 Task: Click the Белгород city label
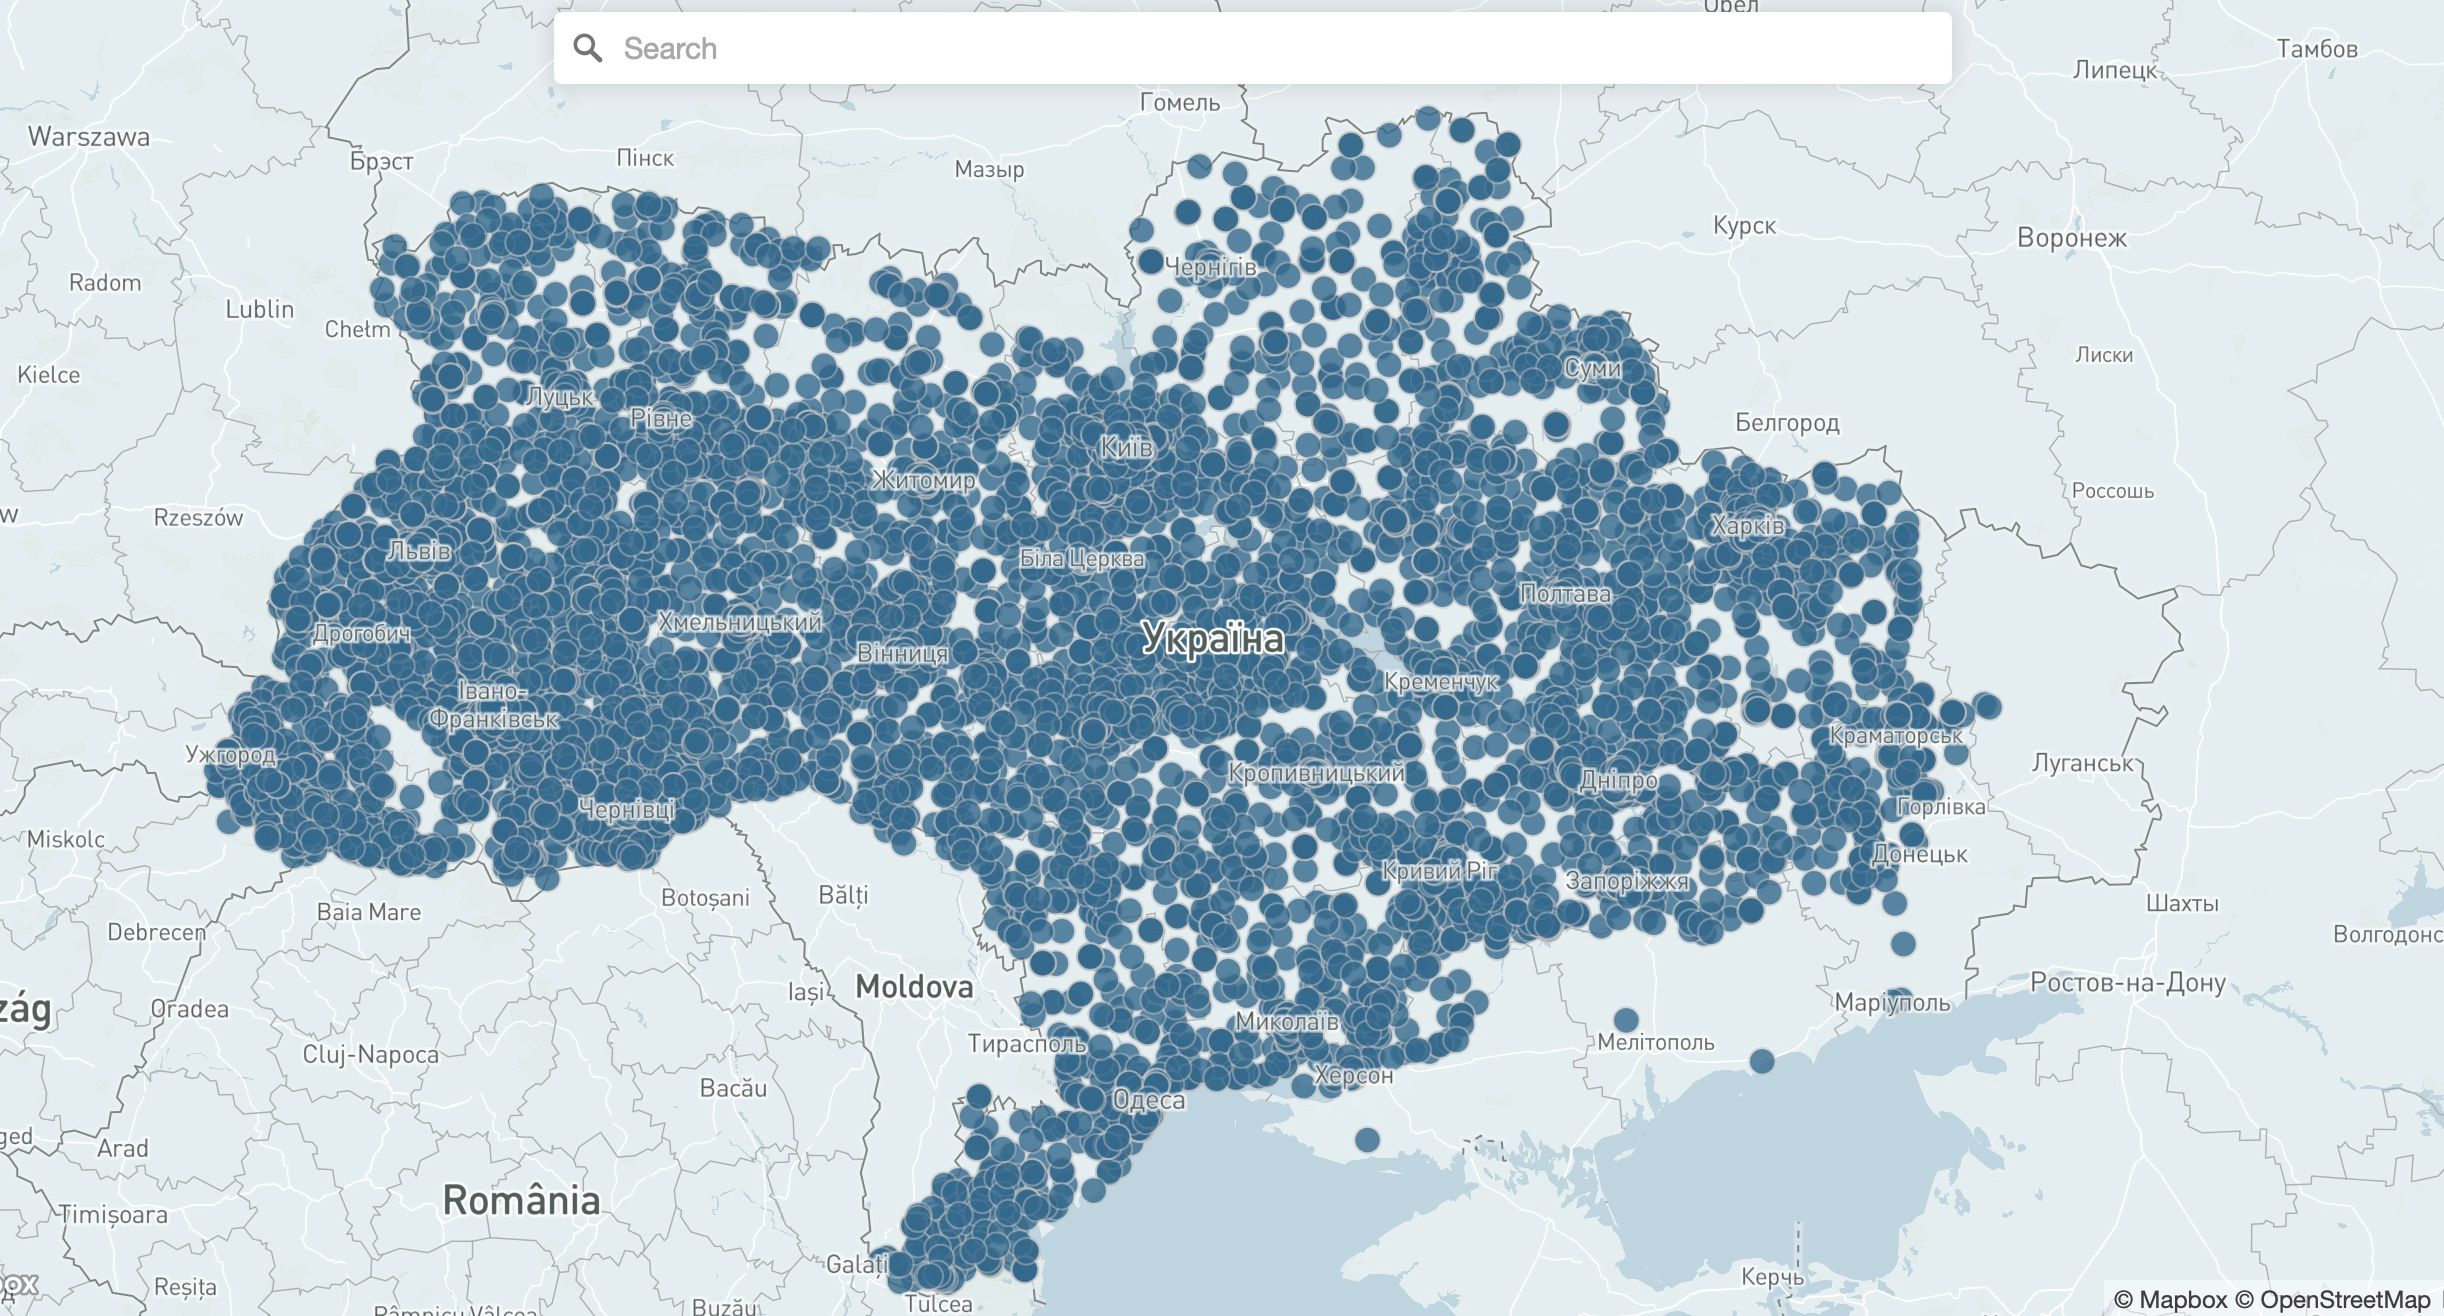[x=1787, y=423]
